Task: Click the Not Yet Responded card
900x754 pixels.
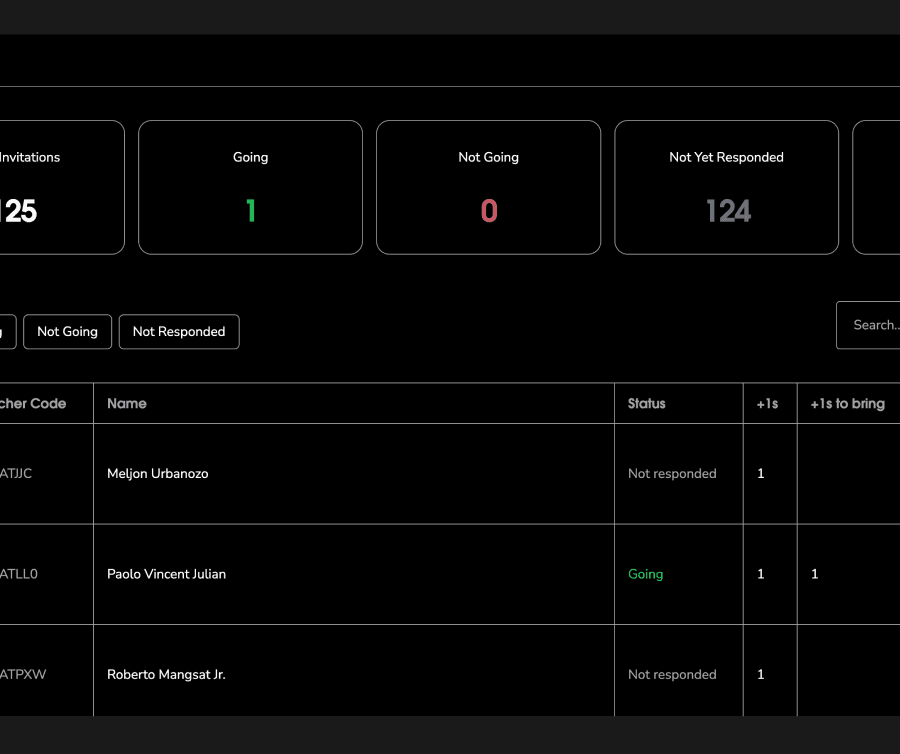Action: pyautogui.click(x=726, y=187)
